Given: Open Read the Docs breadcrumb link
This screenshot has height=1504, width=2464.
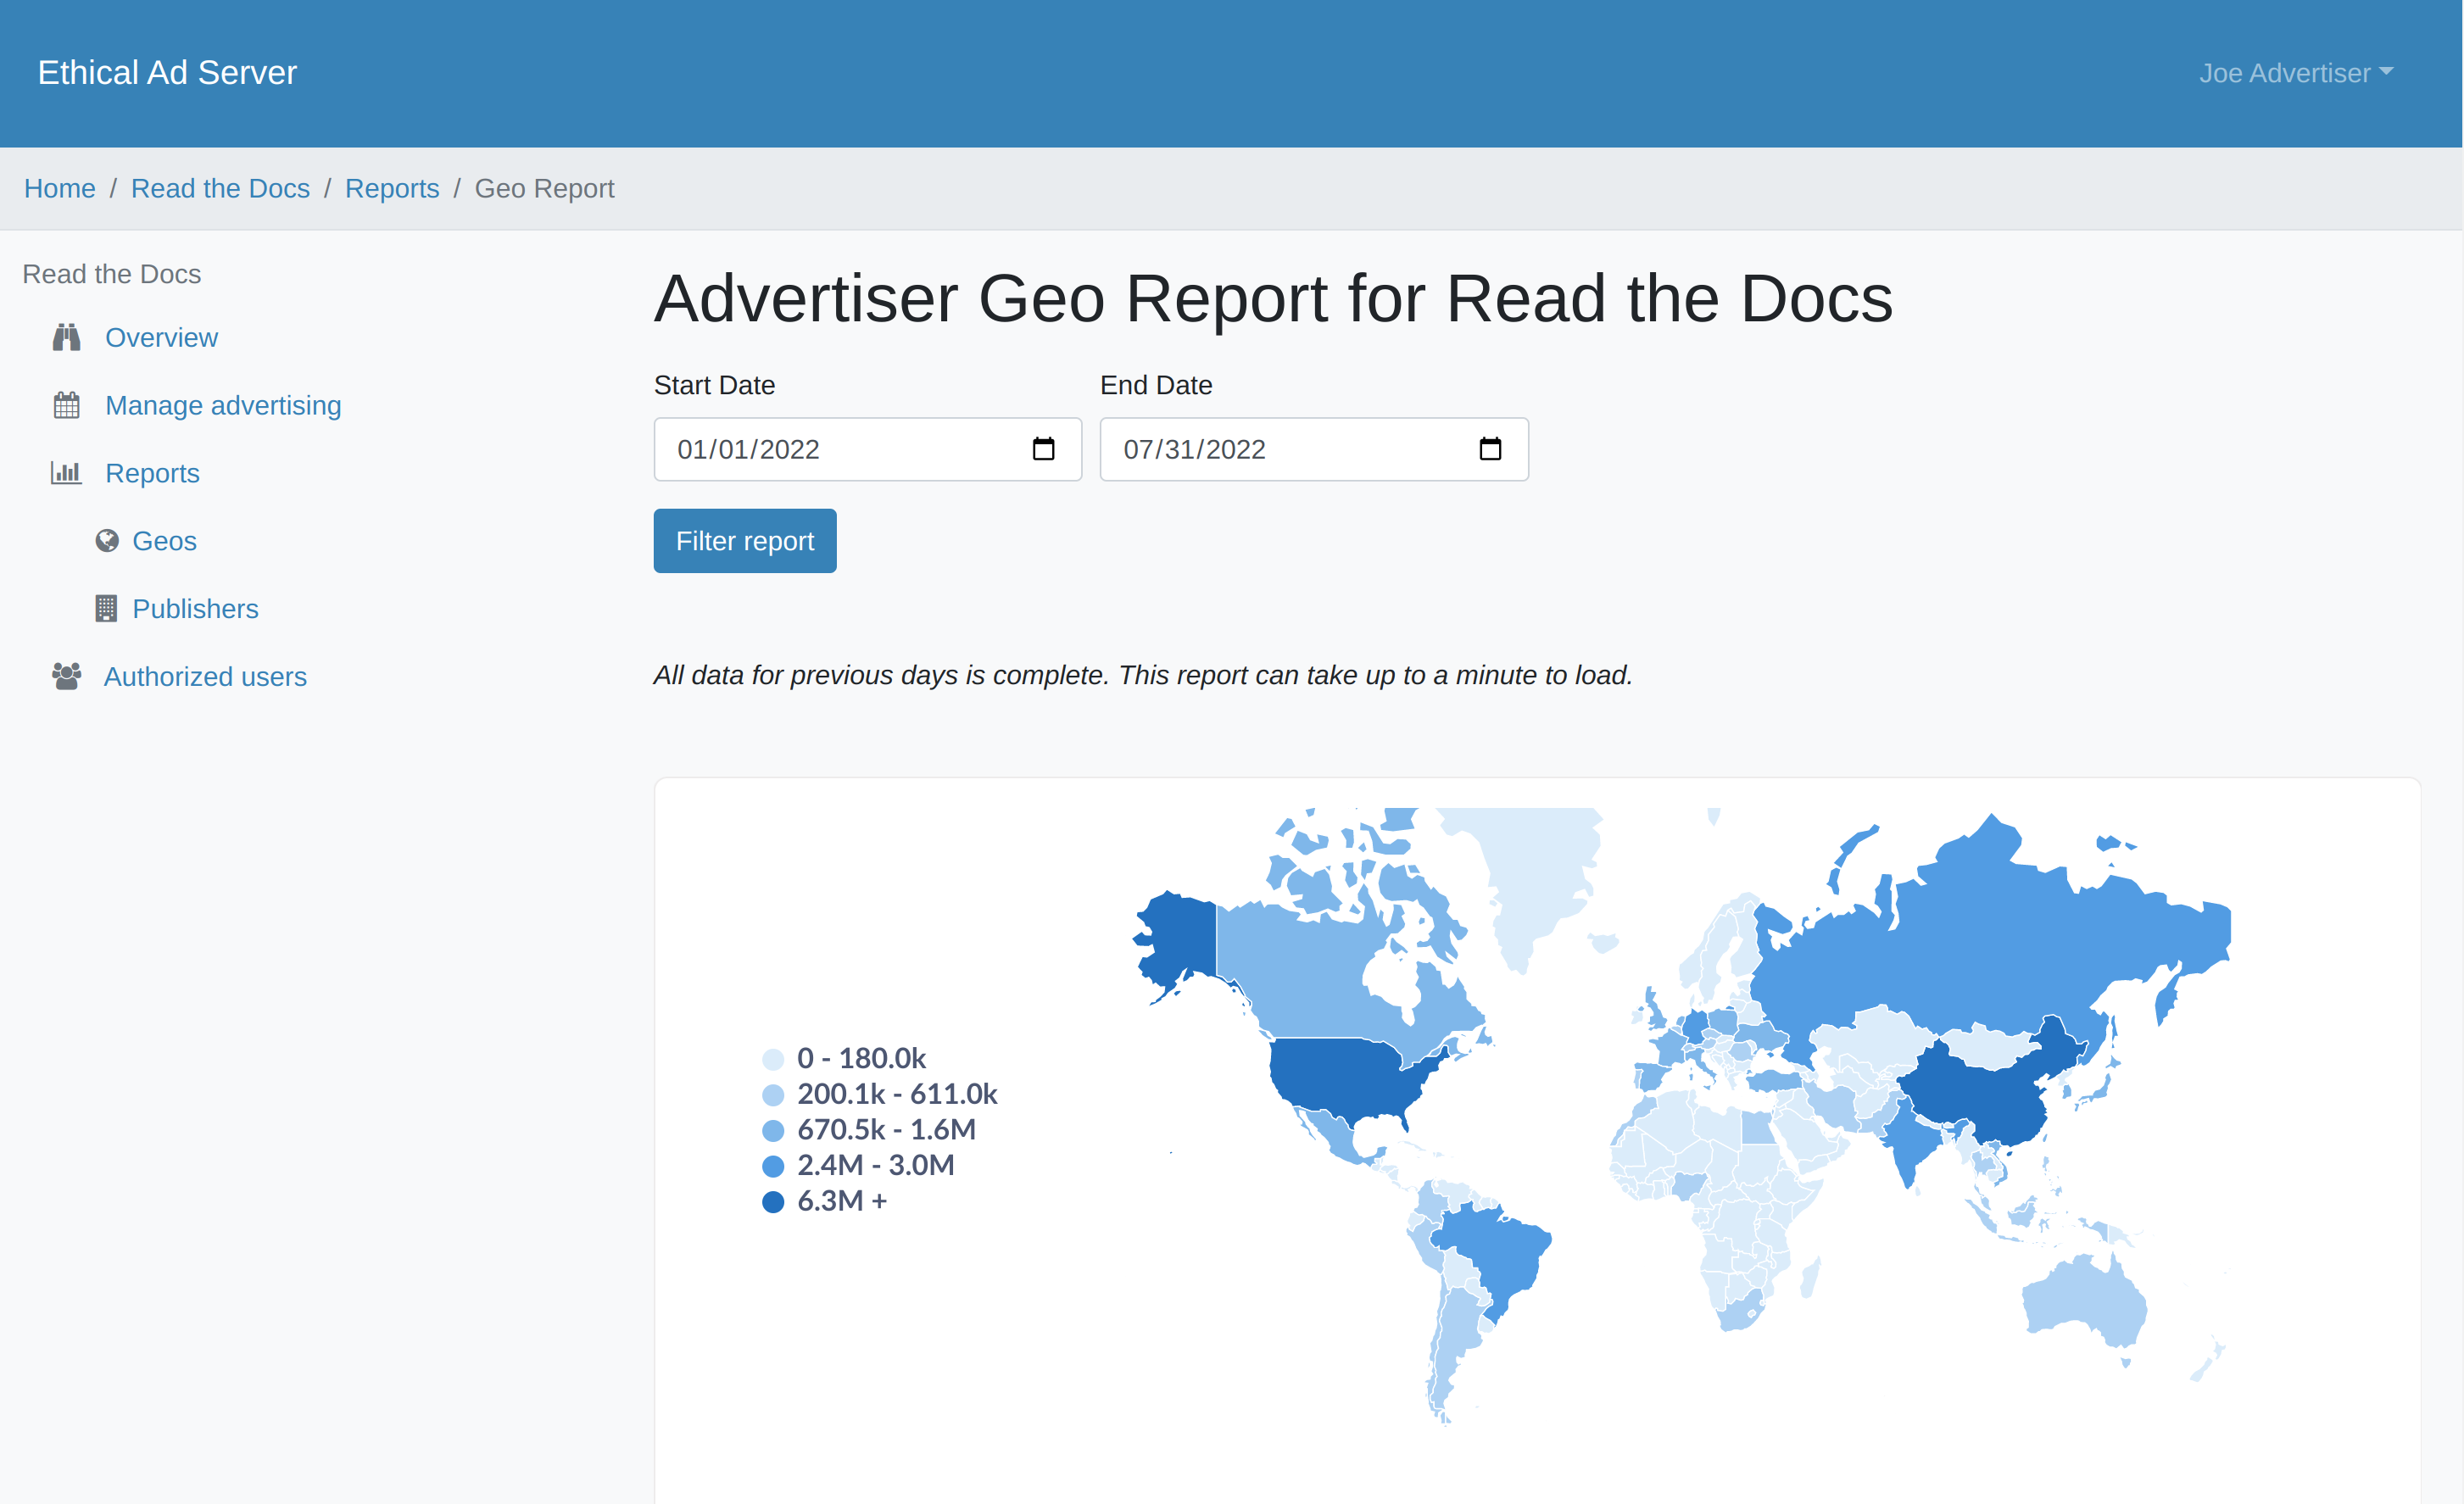Looking at the screenshot, I should click(220, 189).
